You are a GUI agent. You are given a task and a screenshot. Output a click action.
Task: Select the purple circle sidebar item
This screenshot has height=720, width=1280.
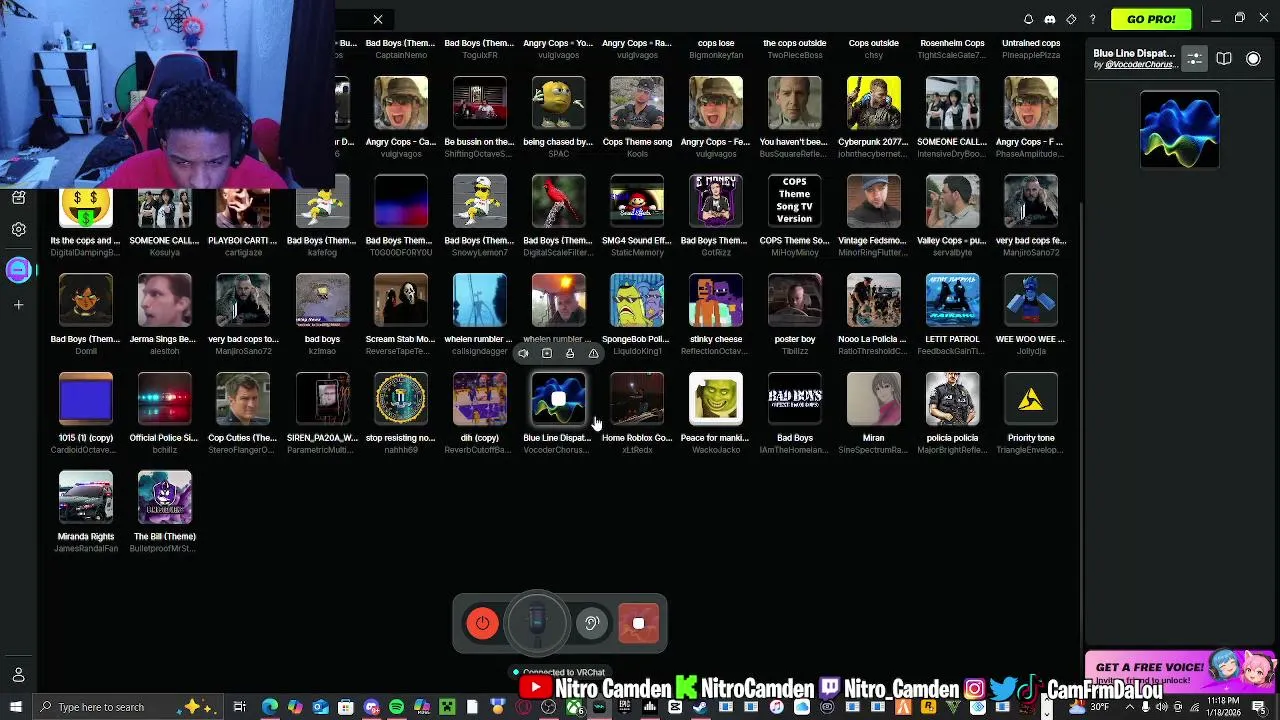18,269
